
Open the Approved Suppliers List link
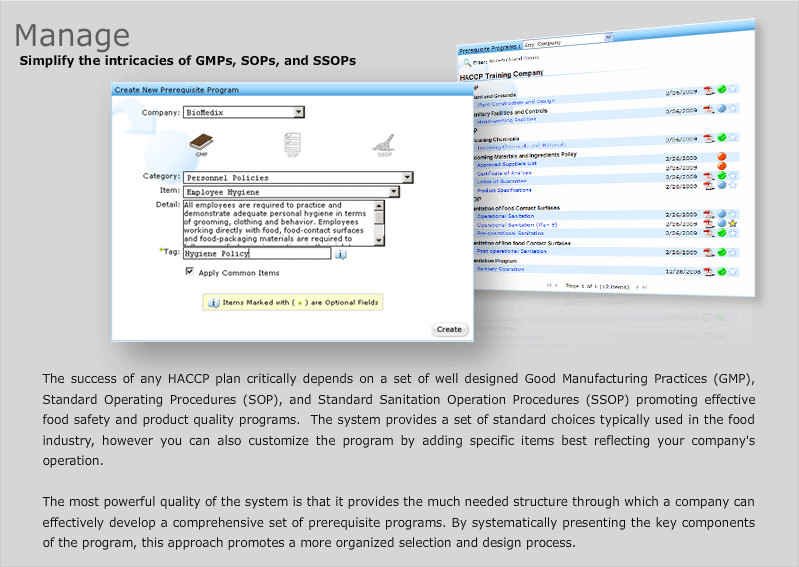(x=507, y=164)
